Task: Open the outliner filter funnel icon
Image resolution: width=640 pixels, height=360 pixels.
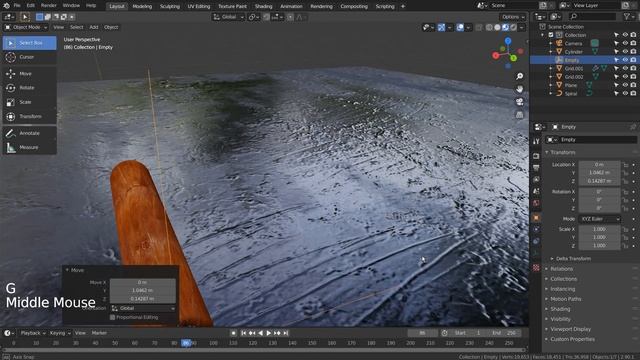Action: (627, 16)
